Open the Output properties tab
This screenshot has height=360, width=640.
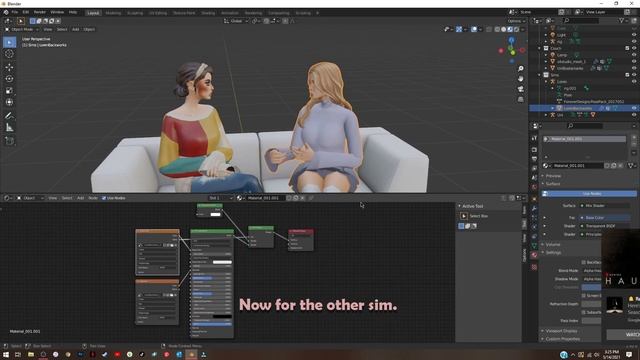534,159
